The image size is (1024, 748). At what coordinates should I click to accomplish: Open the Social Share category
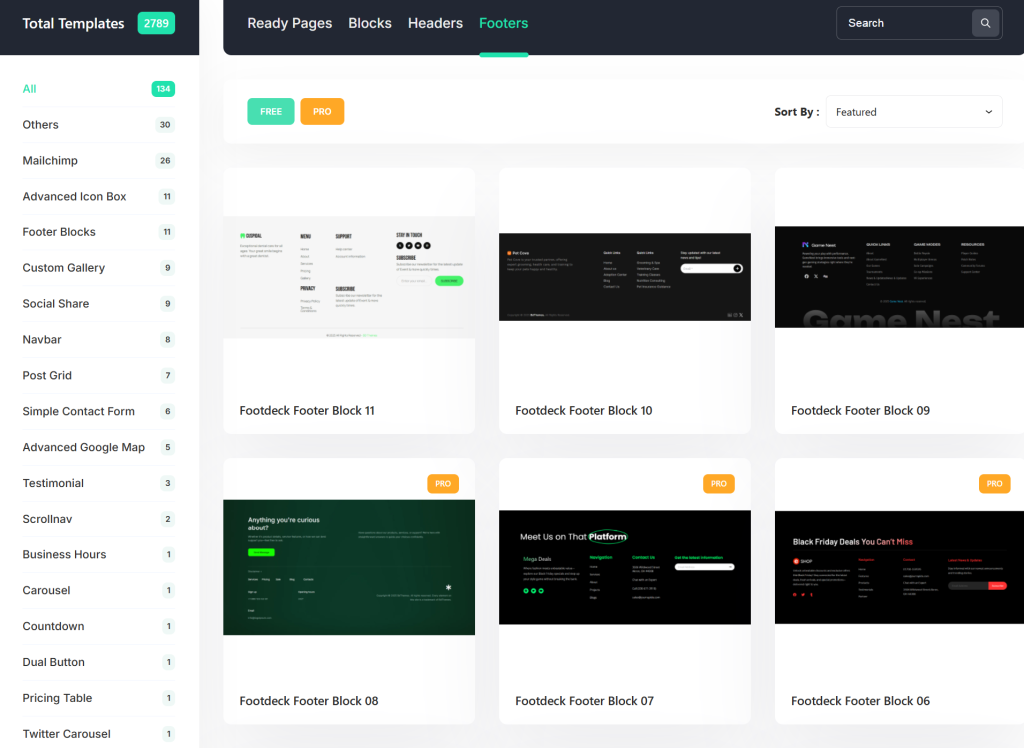point(98,304)
